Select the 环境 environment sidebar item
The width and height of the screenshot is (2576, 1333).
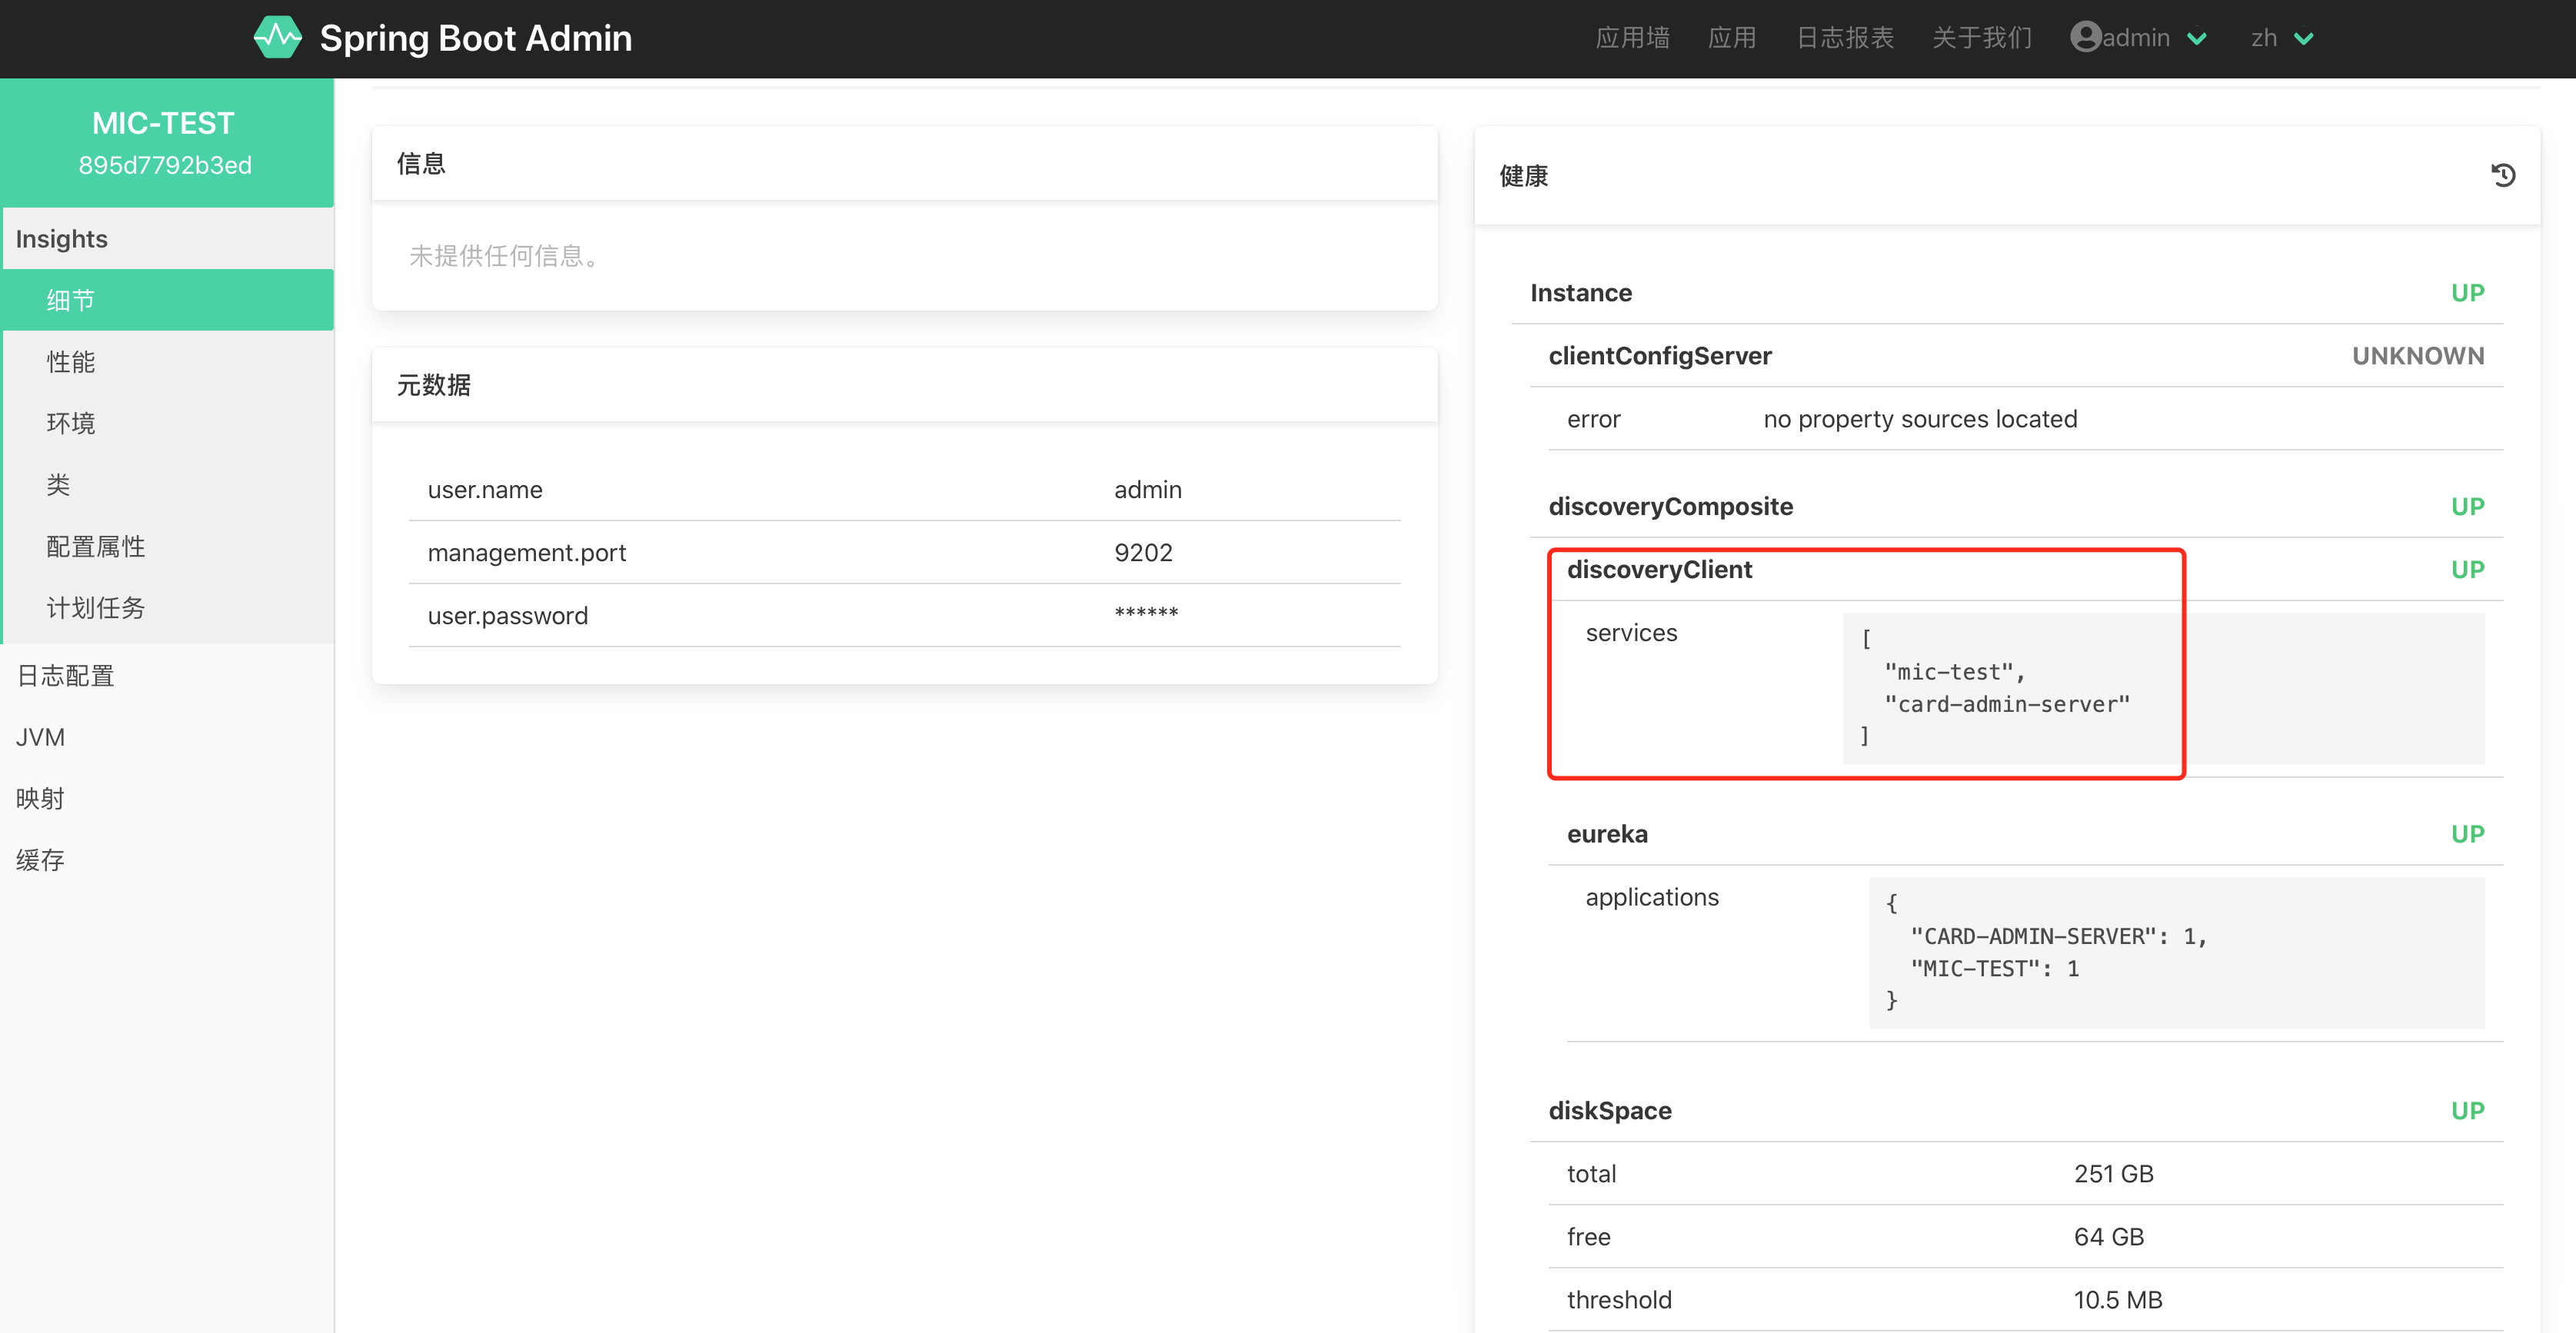[167, 423]
